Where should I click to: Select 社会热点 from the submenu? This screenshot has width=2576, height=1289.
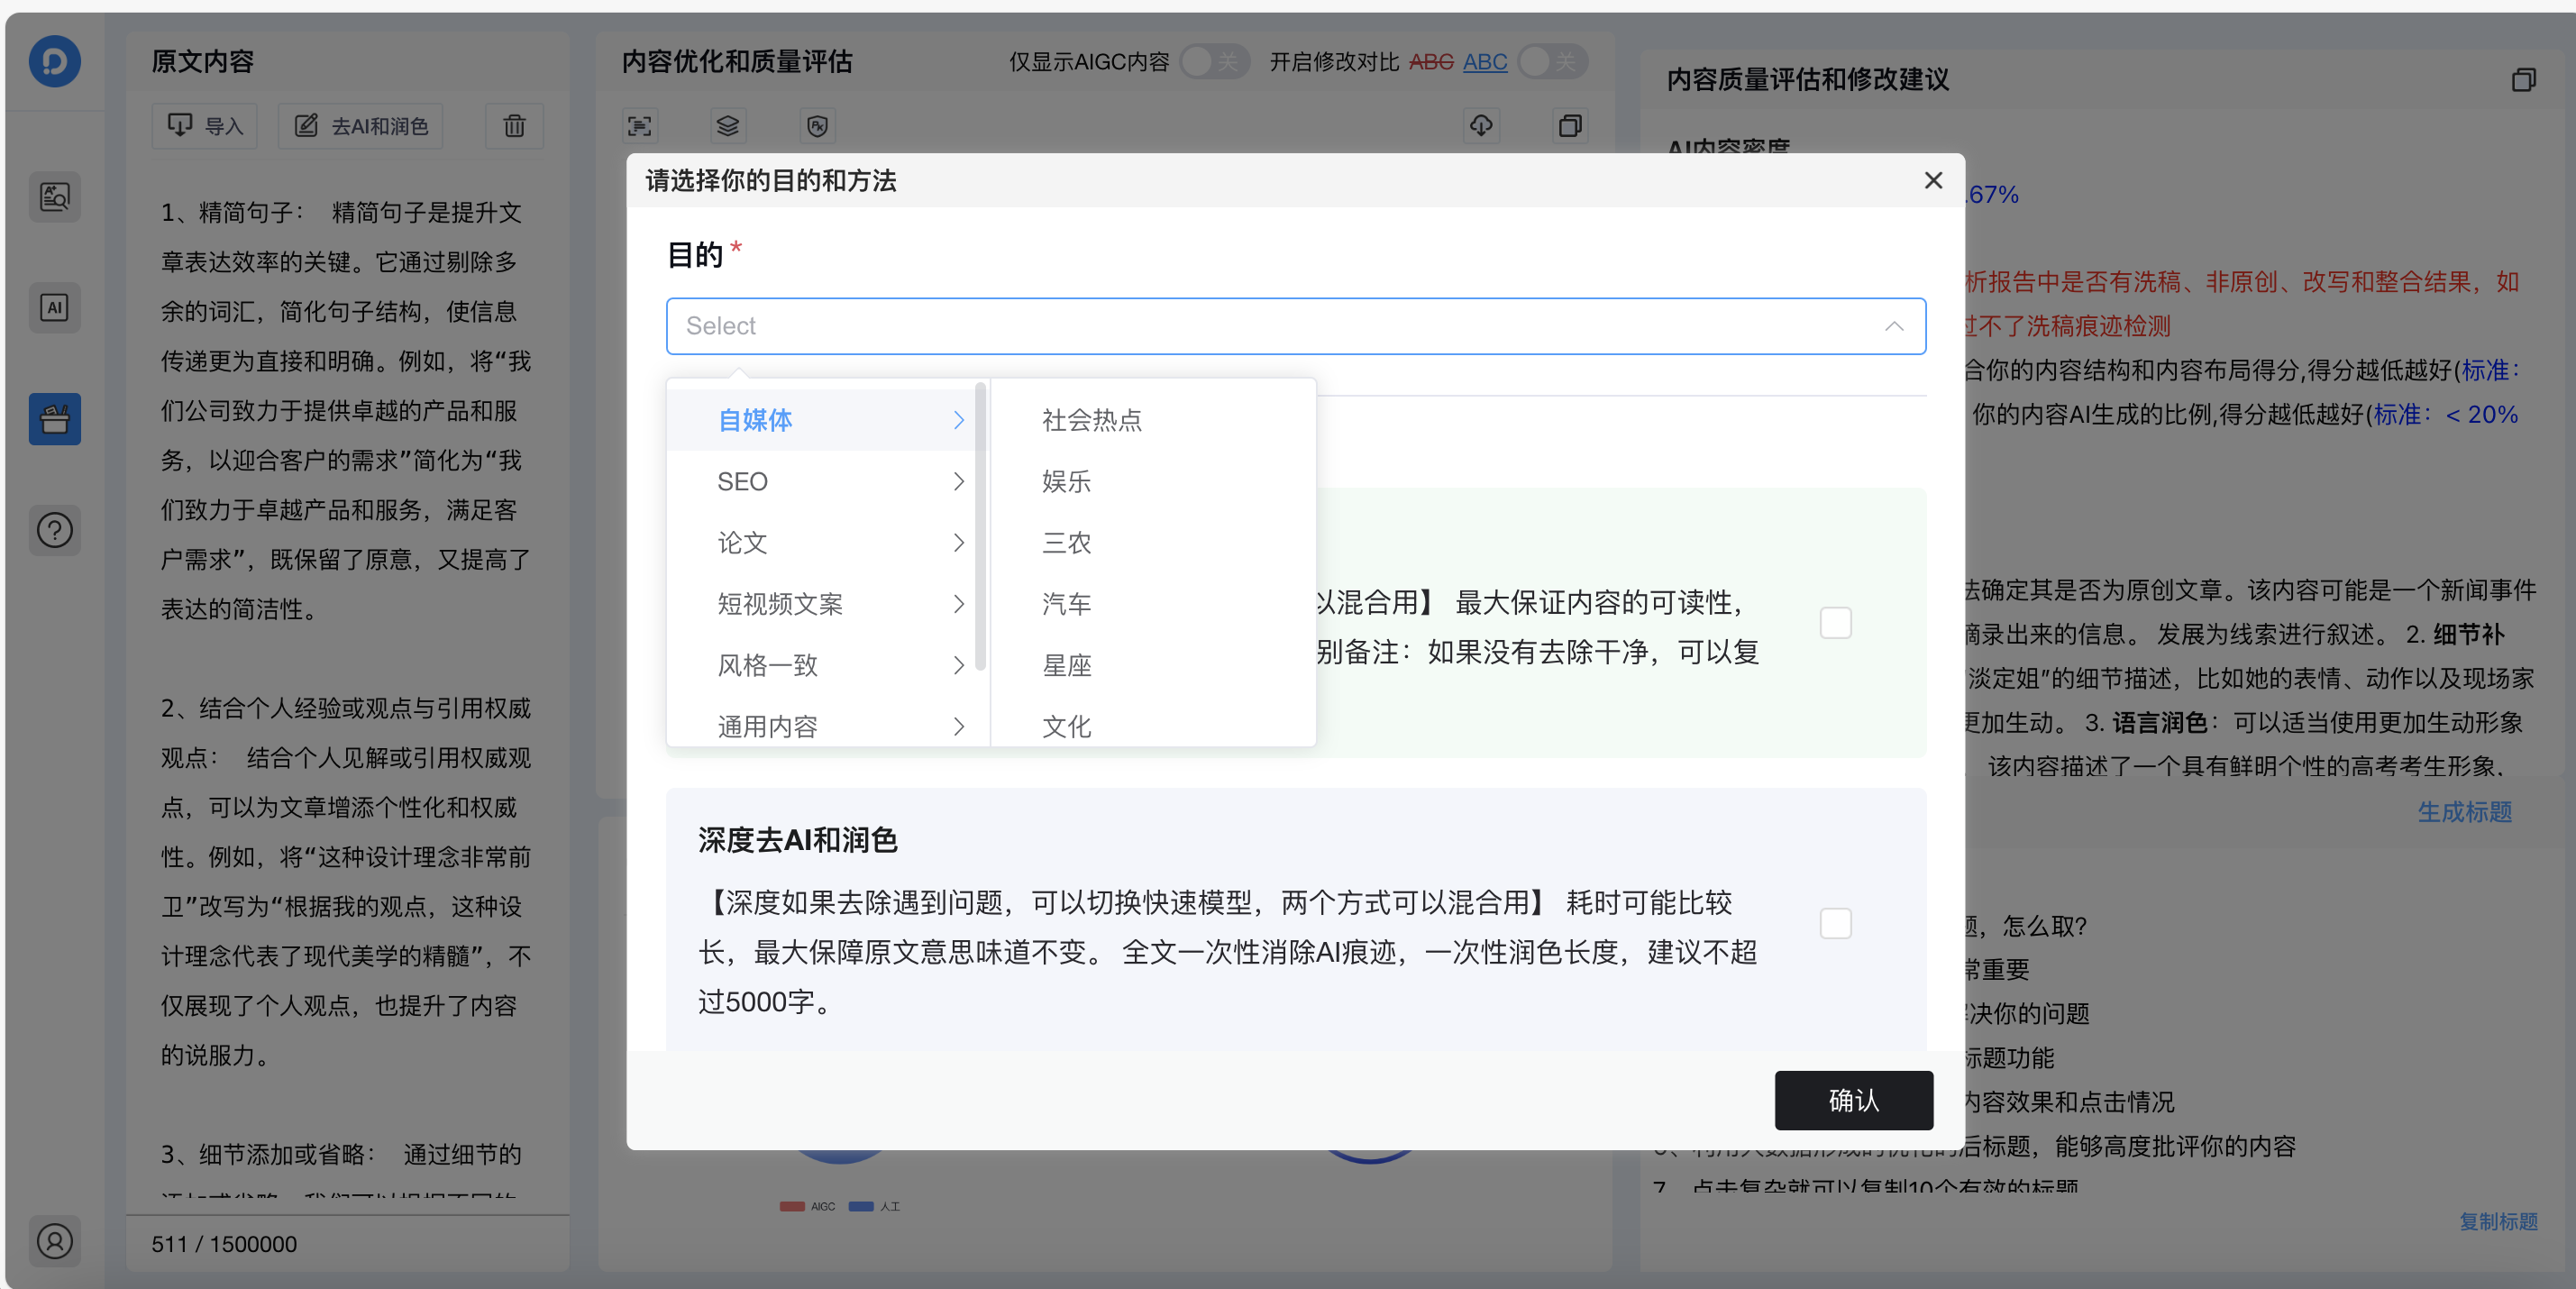1091,420
